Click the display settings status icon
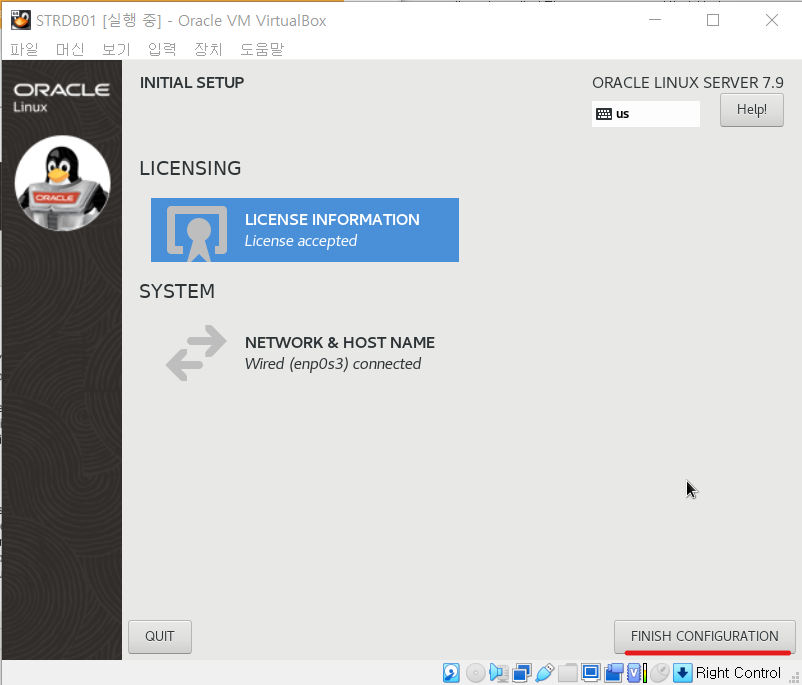The height and width of the screenshot is (685, 802). click(x=591, y=673)
